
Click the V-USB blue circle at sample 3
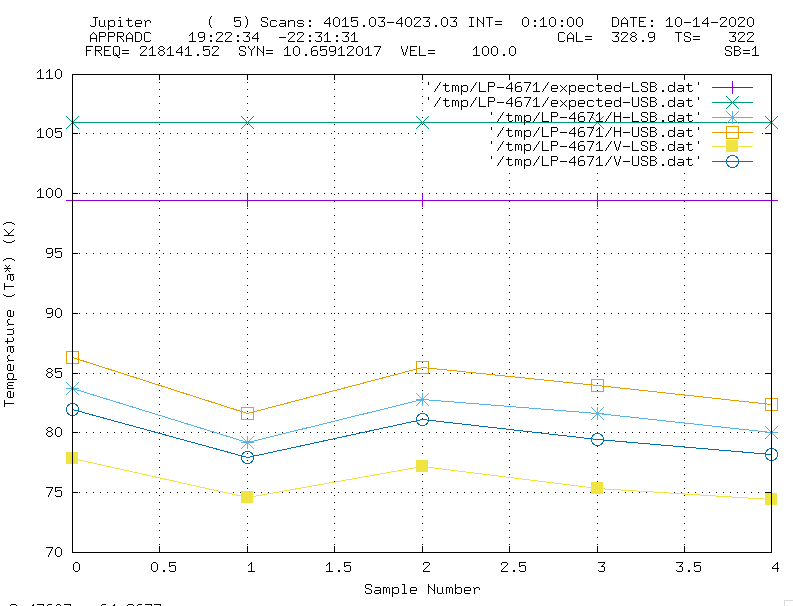(x=597, y=439)
